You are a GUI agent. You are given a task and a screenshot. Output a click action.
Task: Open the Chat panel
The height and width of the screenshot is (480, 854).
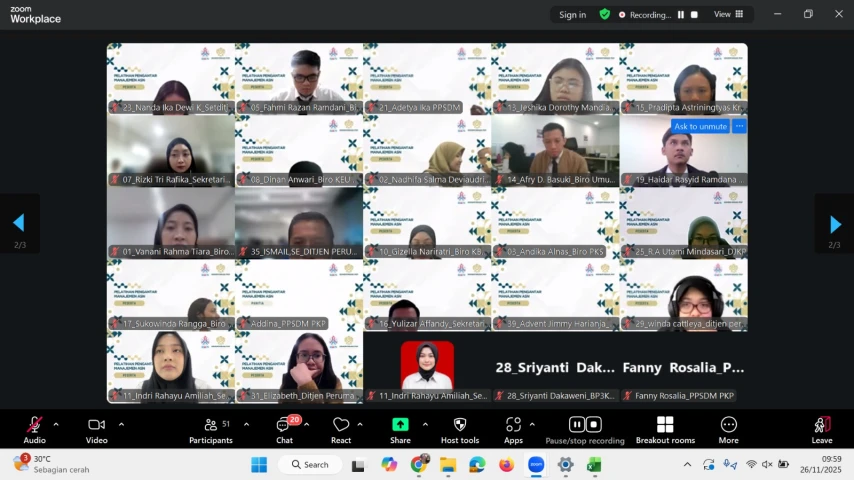click(284, 430)
